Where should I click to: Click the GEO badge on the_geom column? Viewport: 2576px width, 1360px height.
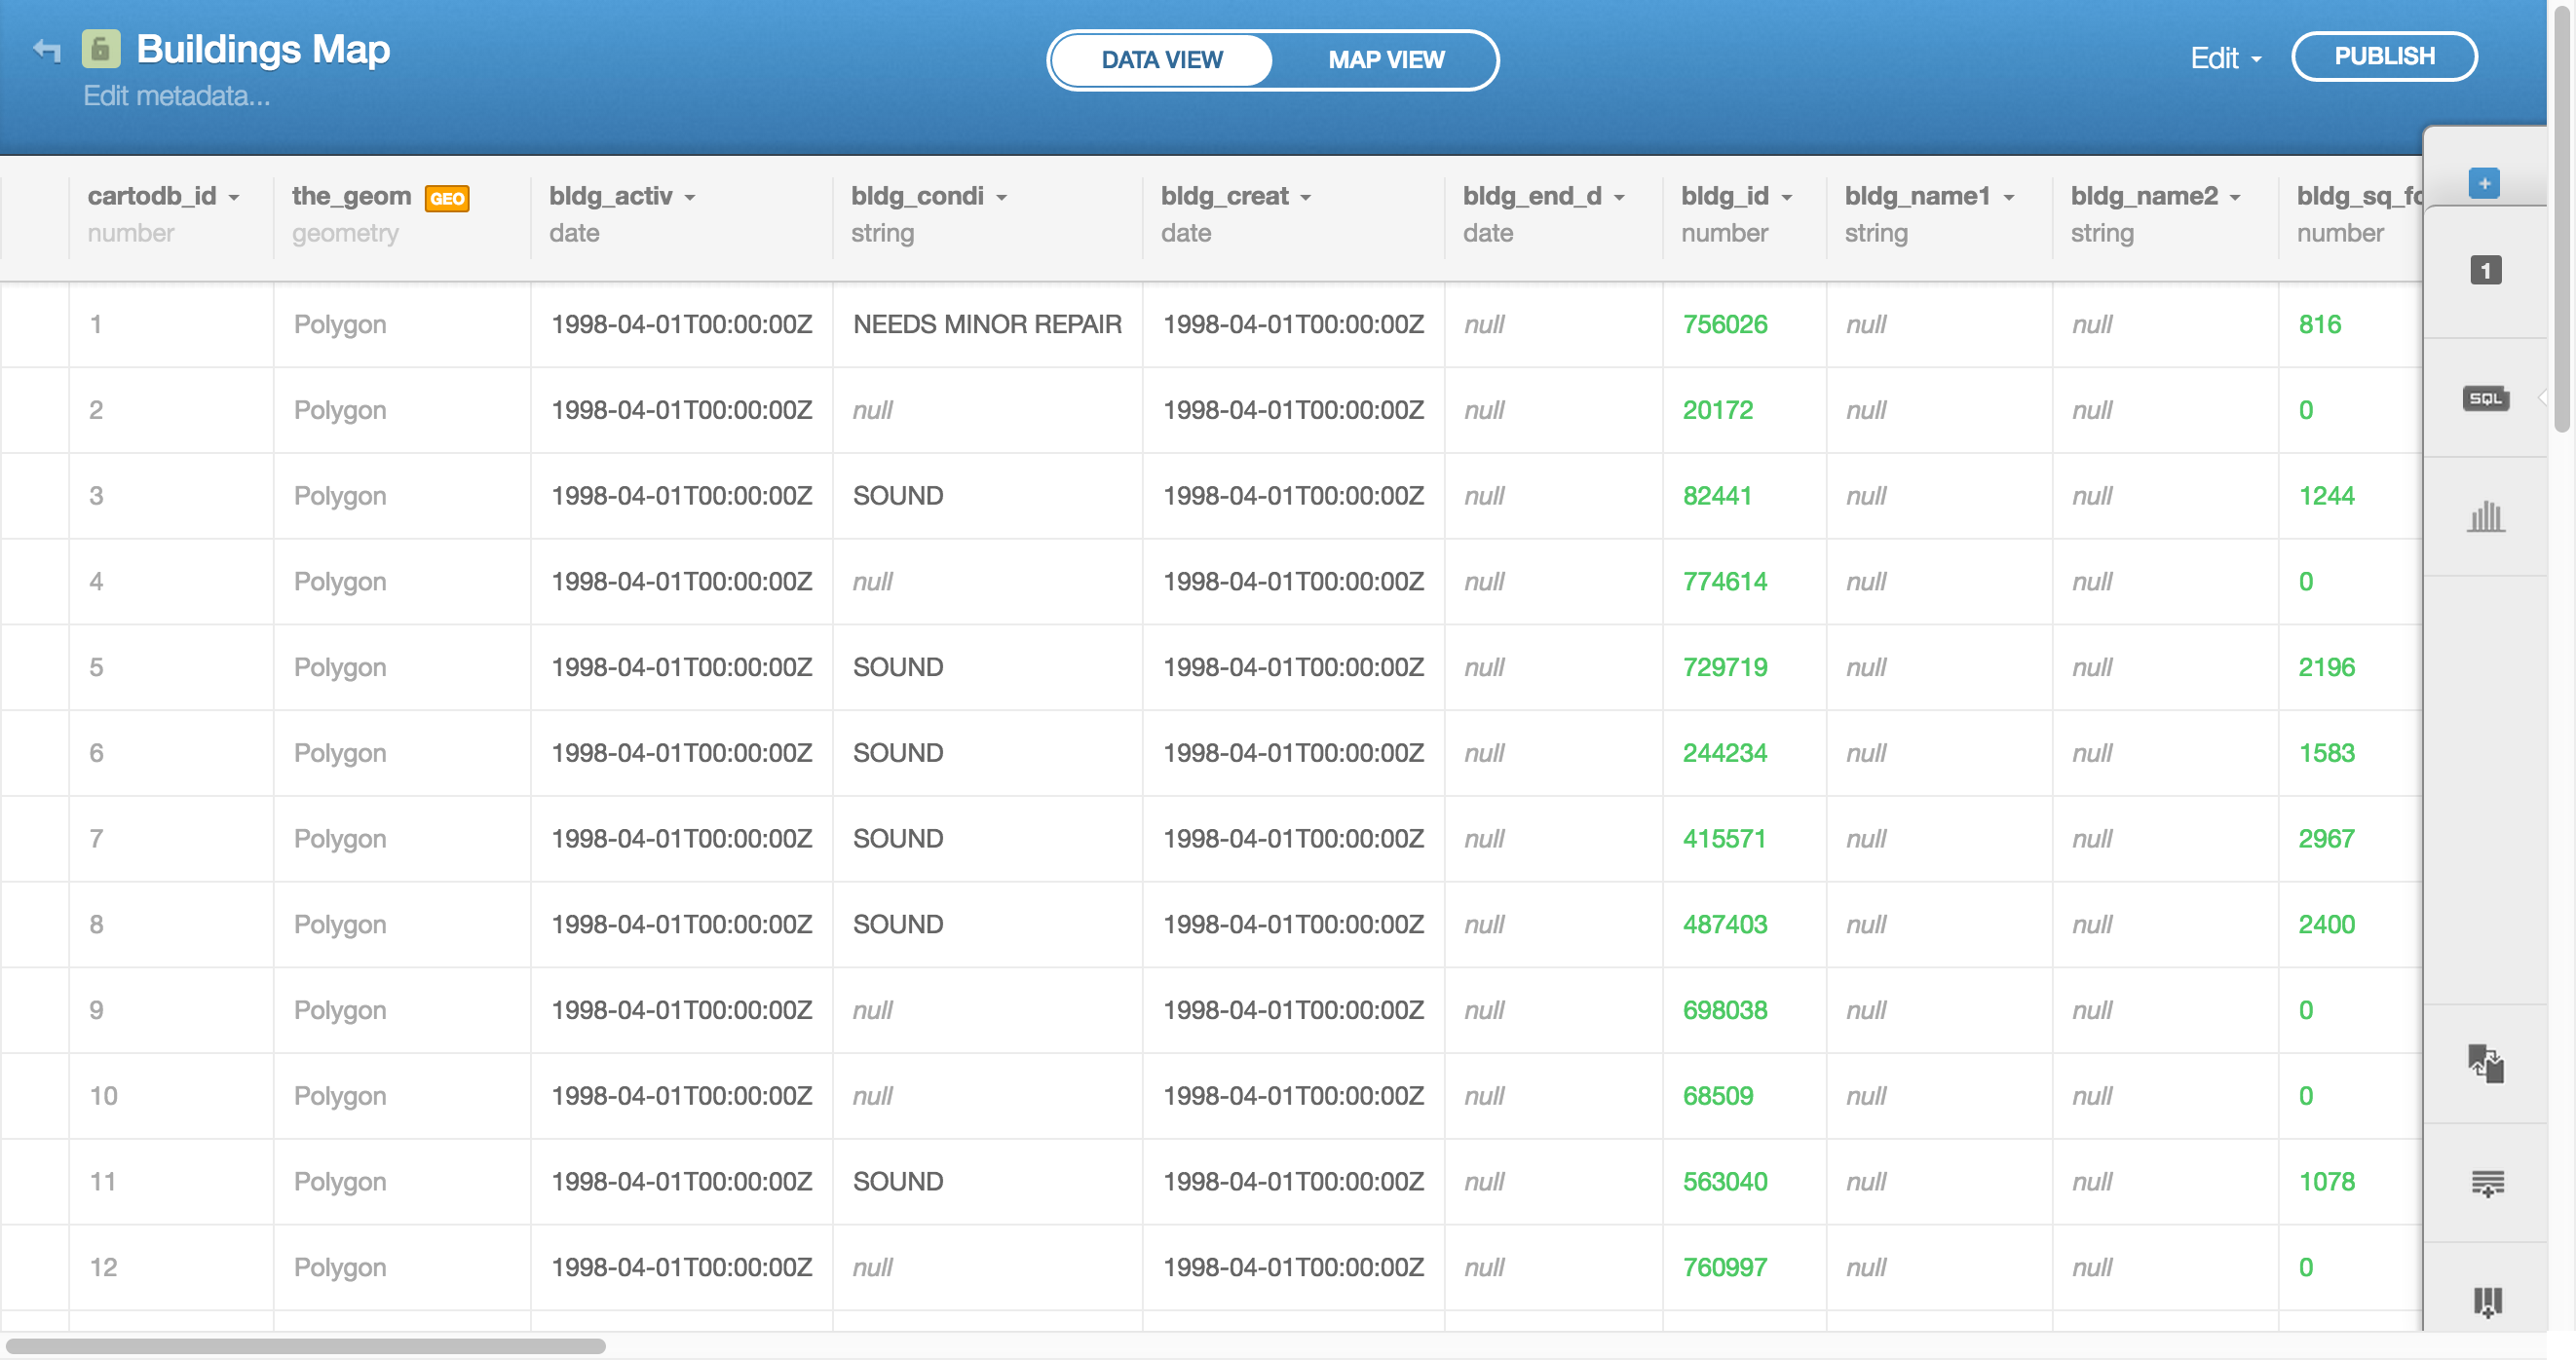[446, 198]
